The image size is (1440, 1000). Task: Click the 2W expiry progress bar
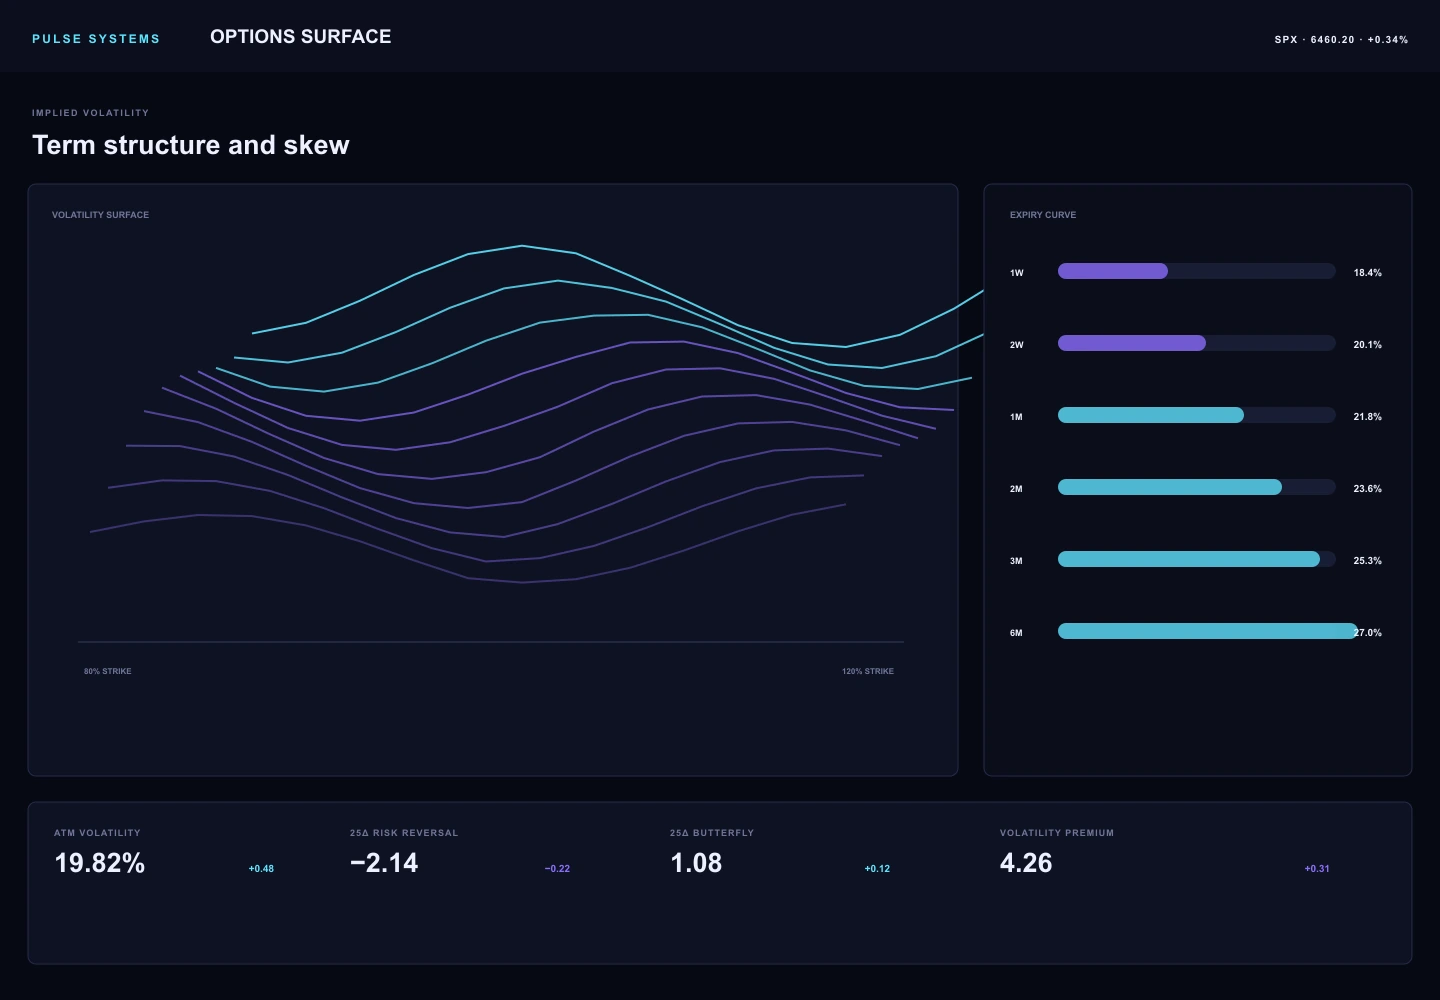1197,343
